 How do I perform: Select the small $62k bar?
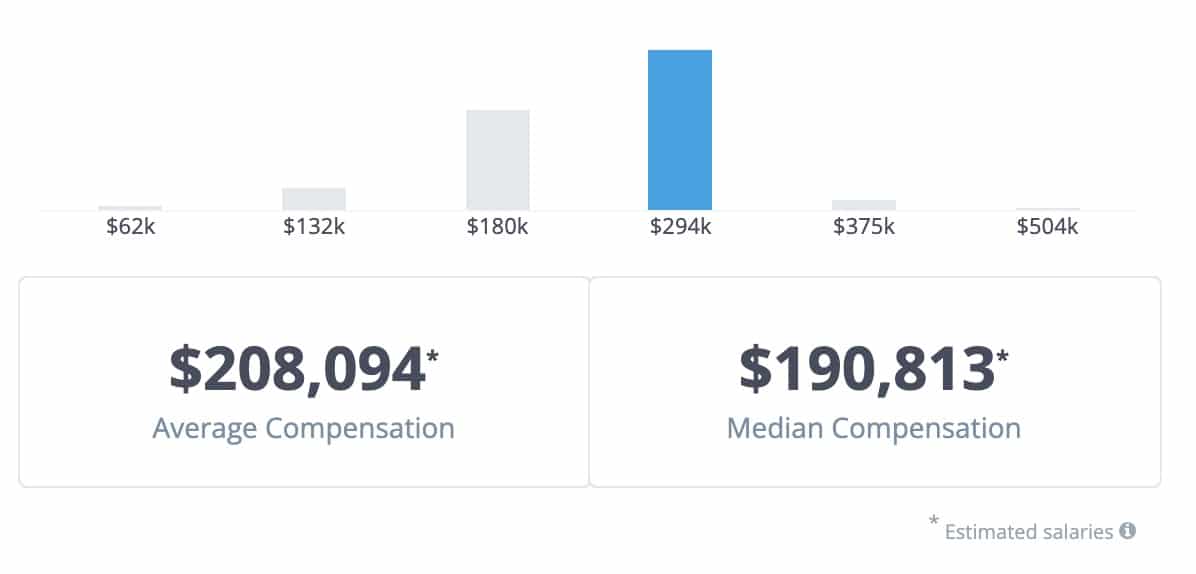[x=130, y=208]
